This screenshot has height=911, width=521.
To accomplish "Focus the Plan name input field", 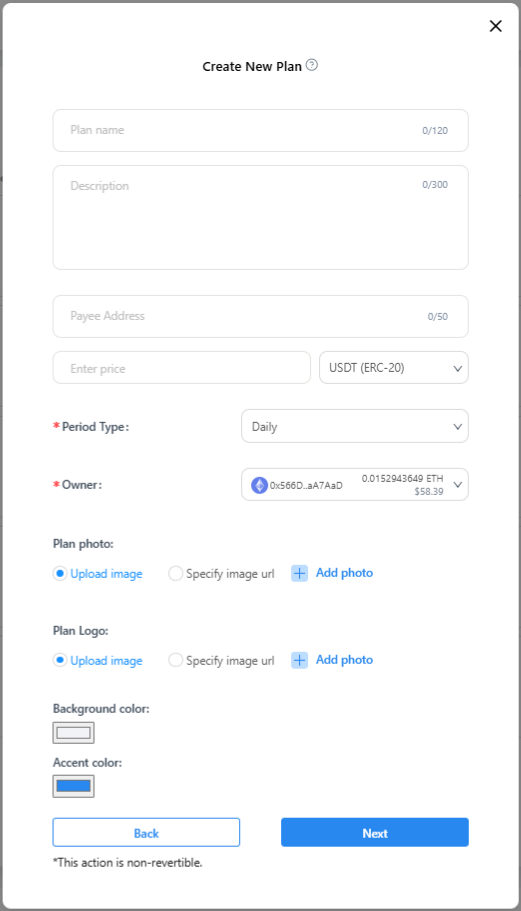I will point(261,131).
